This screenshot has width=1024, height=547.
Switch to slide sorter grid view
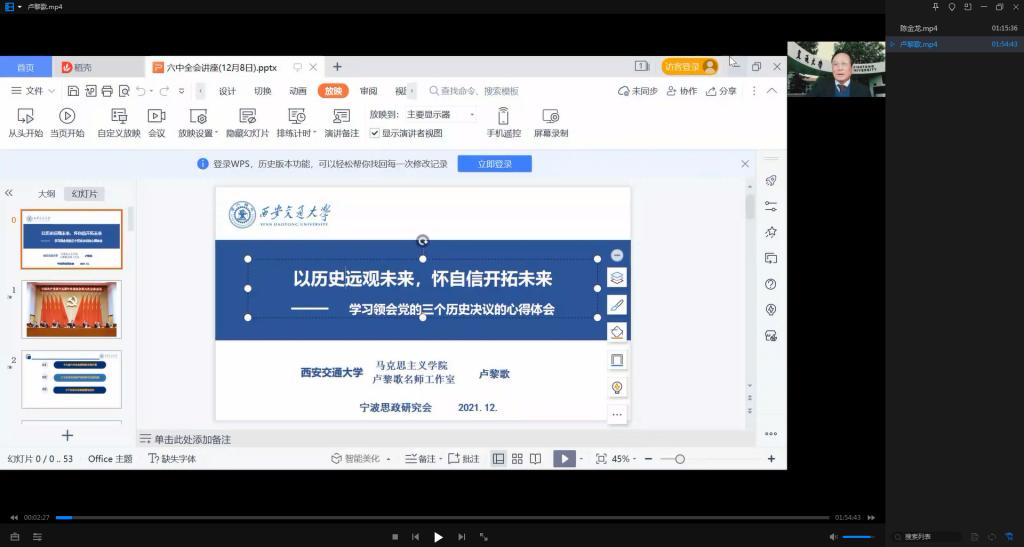517,459
